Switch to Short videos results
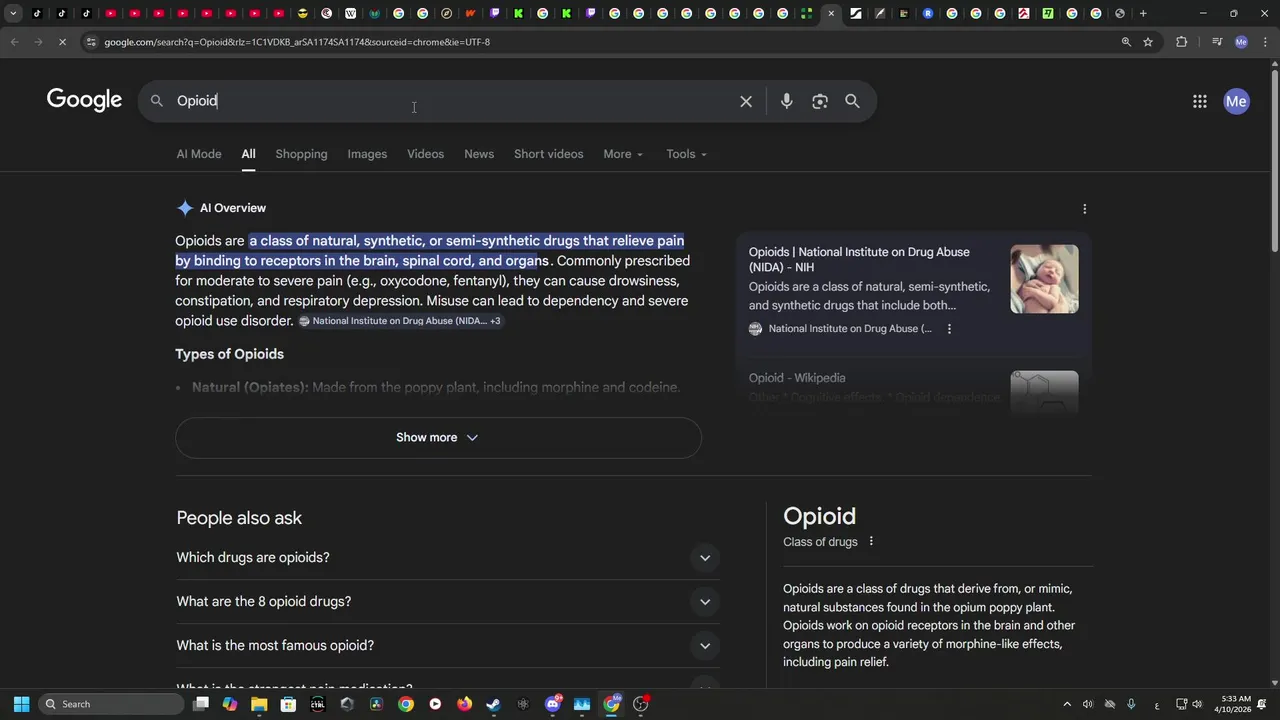Viewport: 1280px width, 720px height. pos(548,154)
